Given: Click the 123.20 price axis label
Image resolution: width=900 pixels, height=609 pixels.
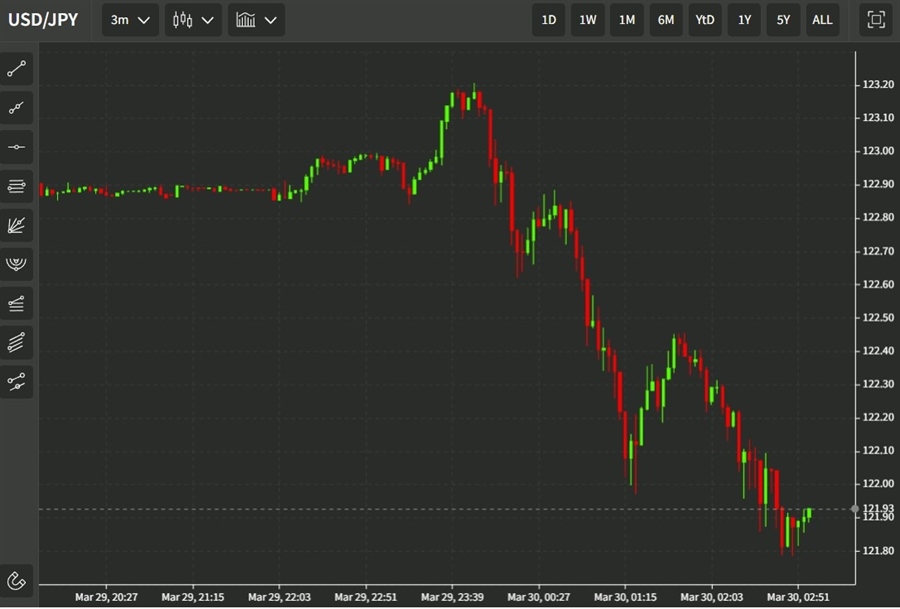Looking at the screenshot, I should pyautogui.click(x=878, y=85).
